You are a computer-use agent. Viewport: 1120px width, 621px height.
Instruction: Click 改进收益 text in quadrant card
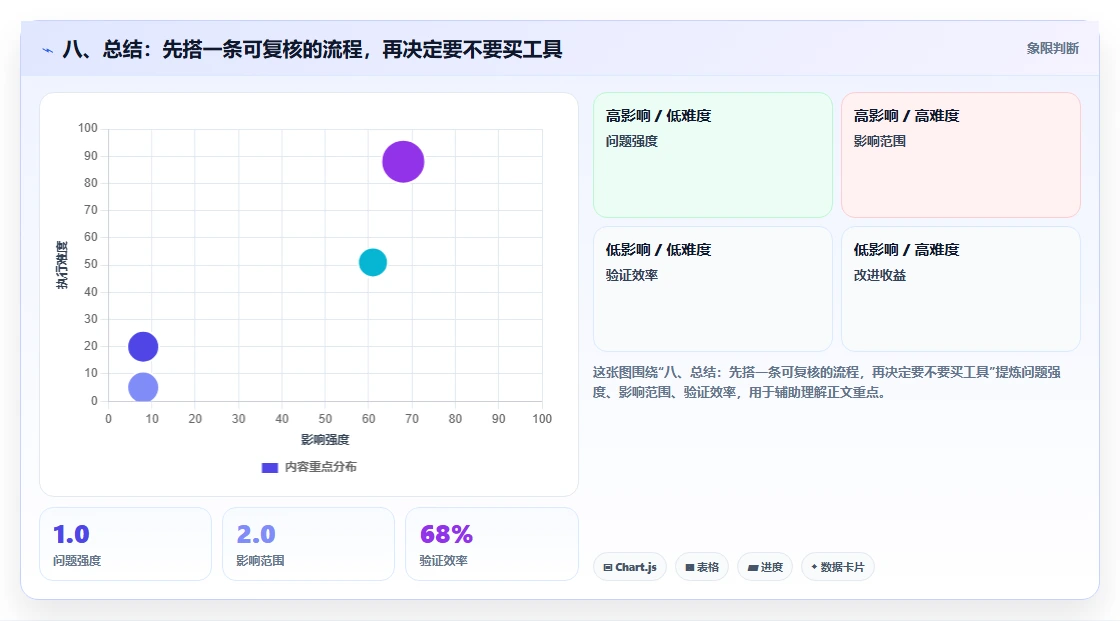[879, 275]
